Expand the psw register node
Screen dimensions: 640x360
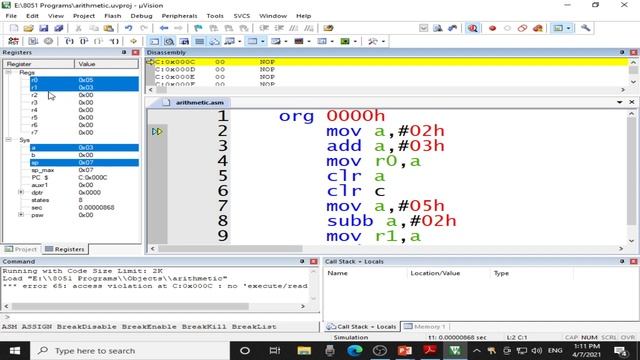pos(21,215)
